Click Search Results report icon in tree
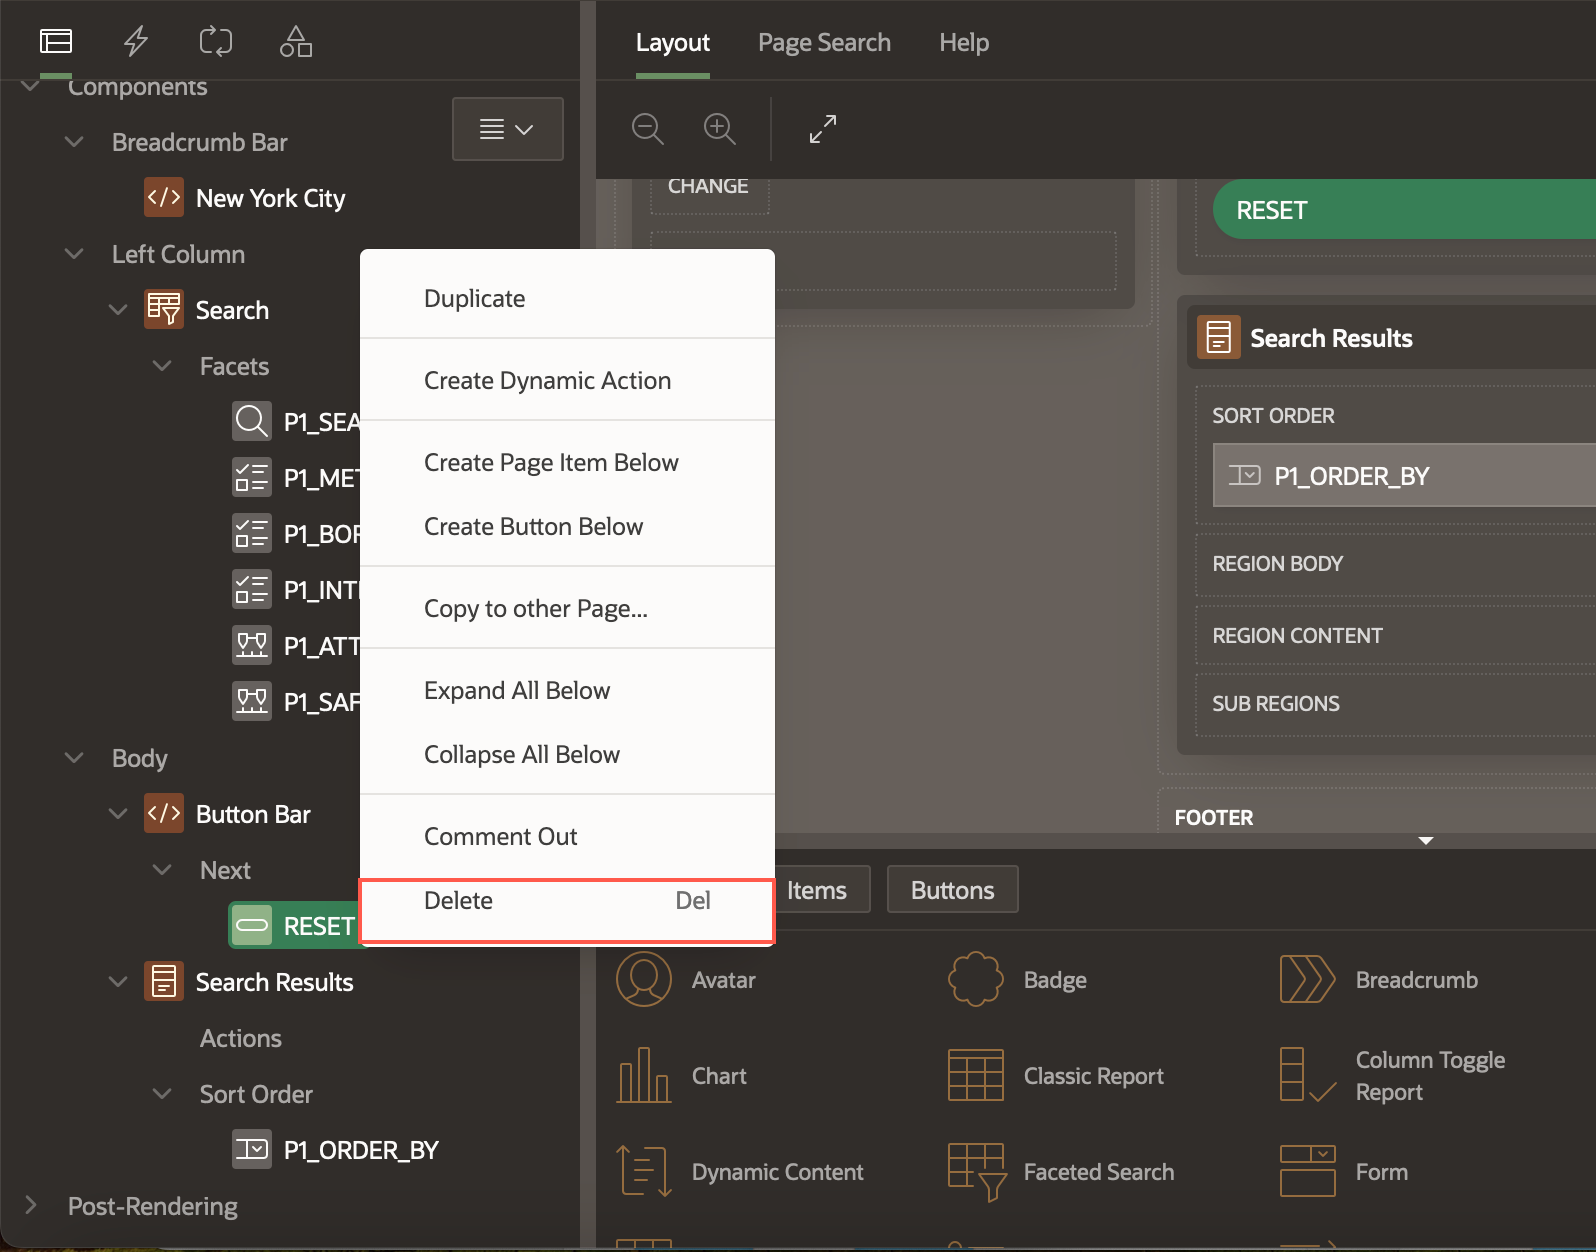 coord(164,982)
